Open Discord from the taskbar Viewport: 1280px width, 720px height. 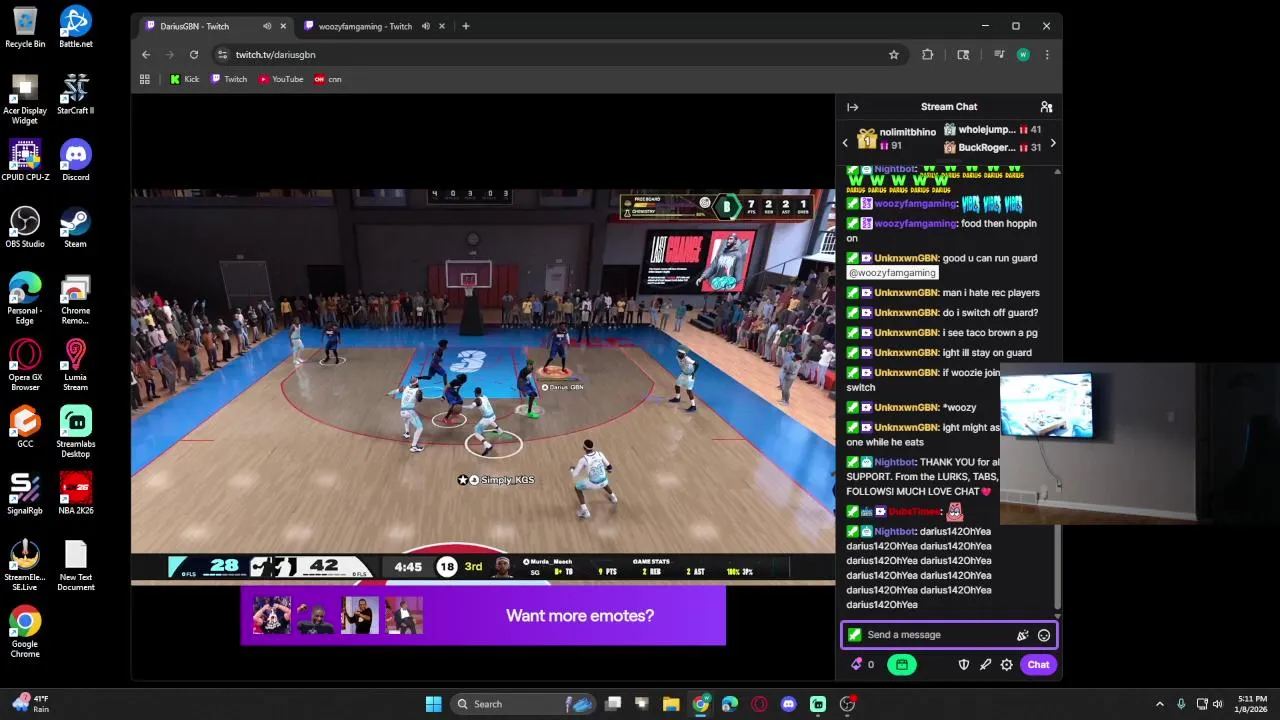click(x=789, y=704)
